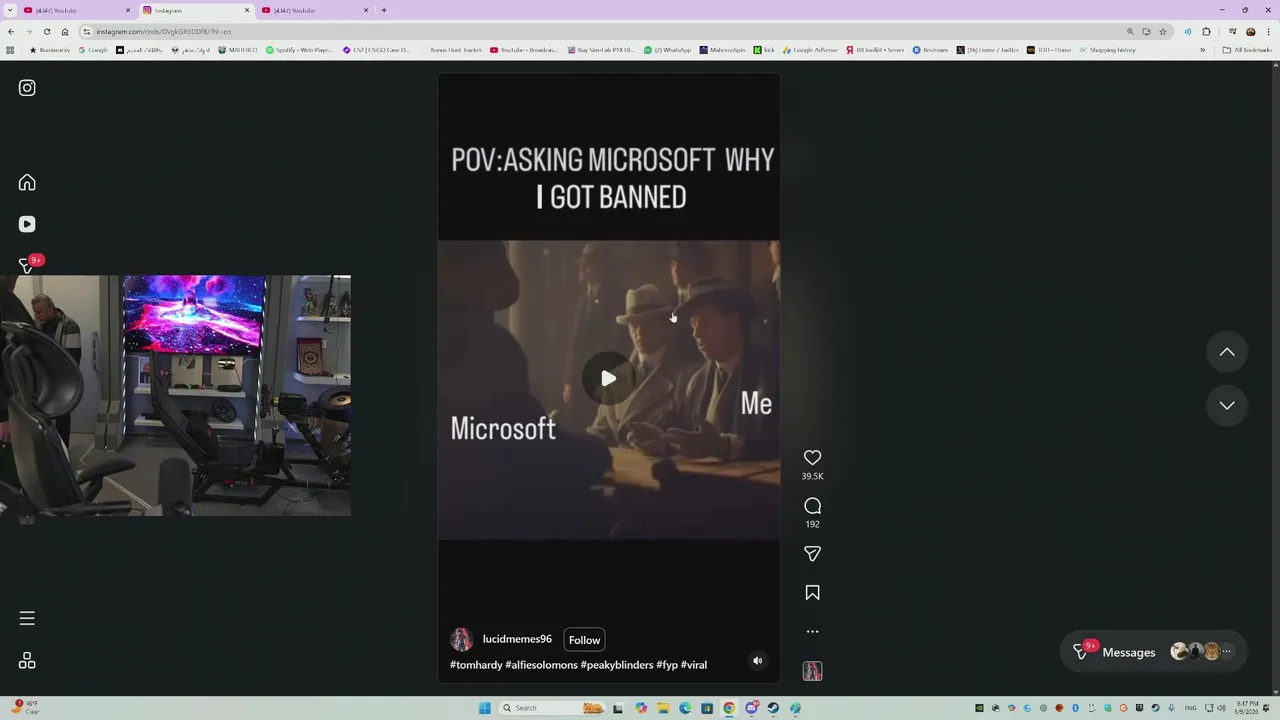
Task: Open All Bookmarks folder
Action: pos(1247,50)
